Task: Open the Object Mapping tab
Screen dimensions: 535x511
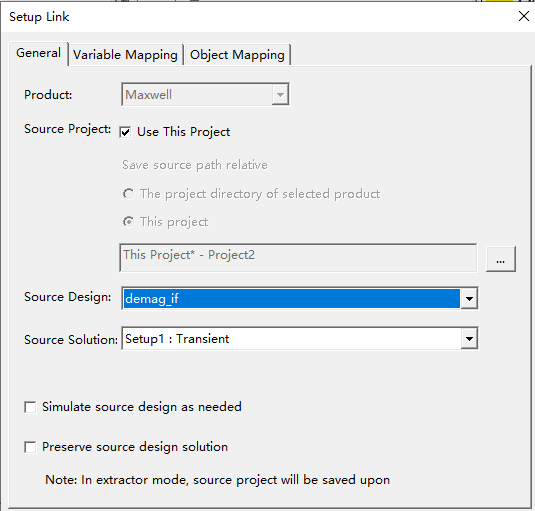Action: 237,55
